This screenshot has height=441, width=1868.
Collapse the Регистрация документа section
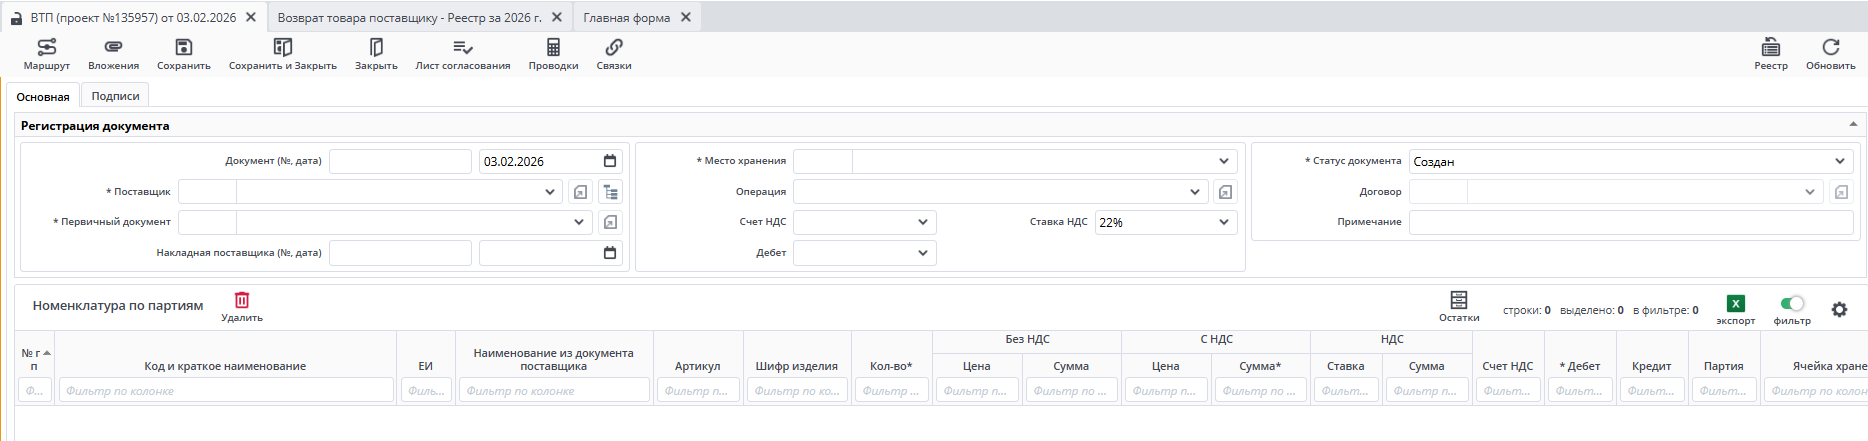[1853, 125]
